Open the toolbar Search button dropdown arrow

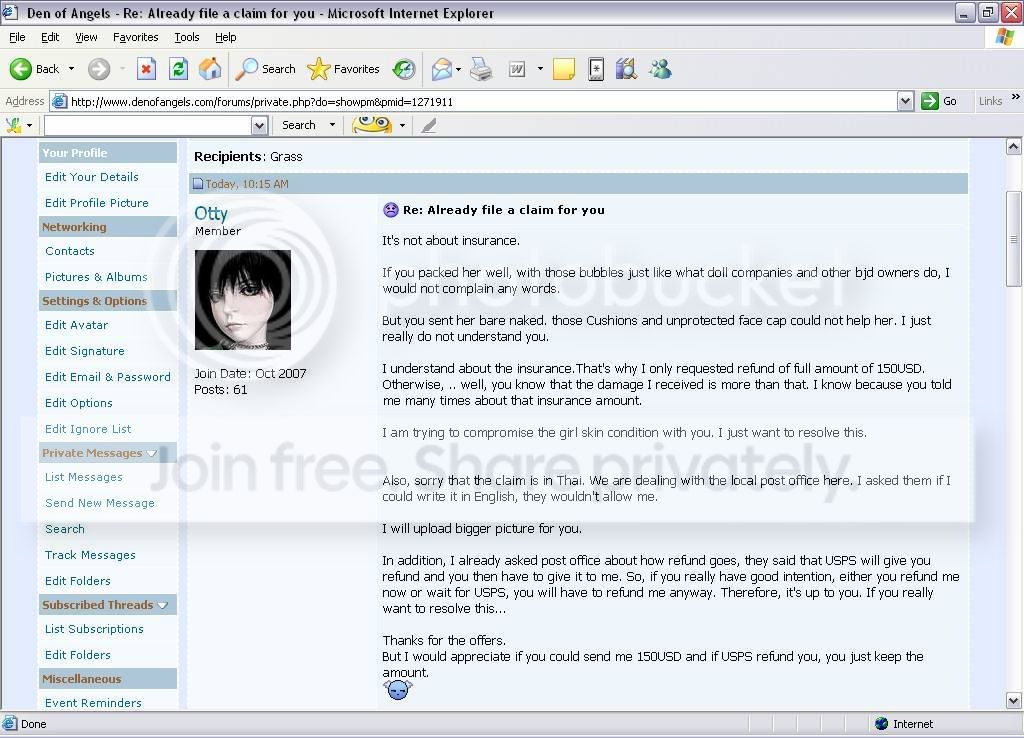[x=332, y=125]
